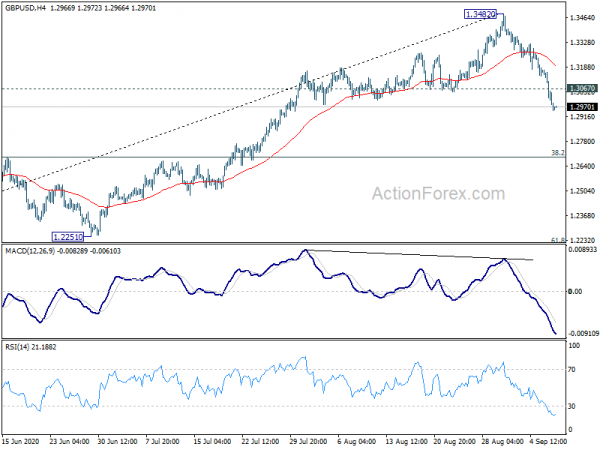The width and height of the screenshot is (600, 450).
Task: Select the 1.22510 low price label
Action: click(68, 237)
